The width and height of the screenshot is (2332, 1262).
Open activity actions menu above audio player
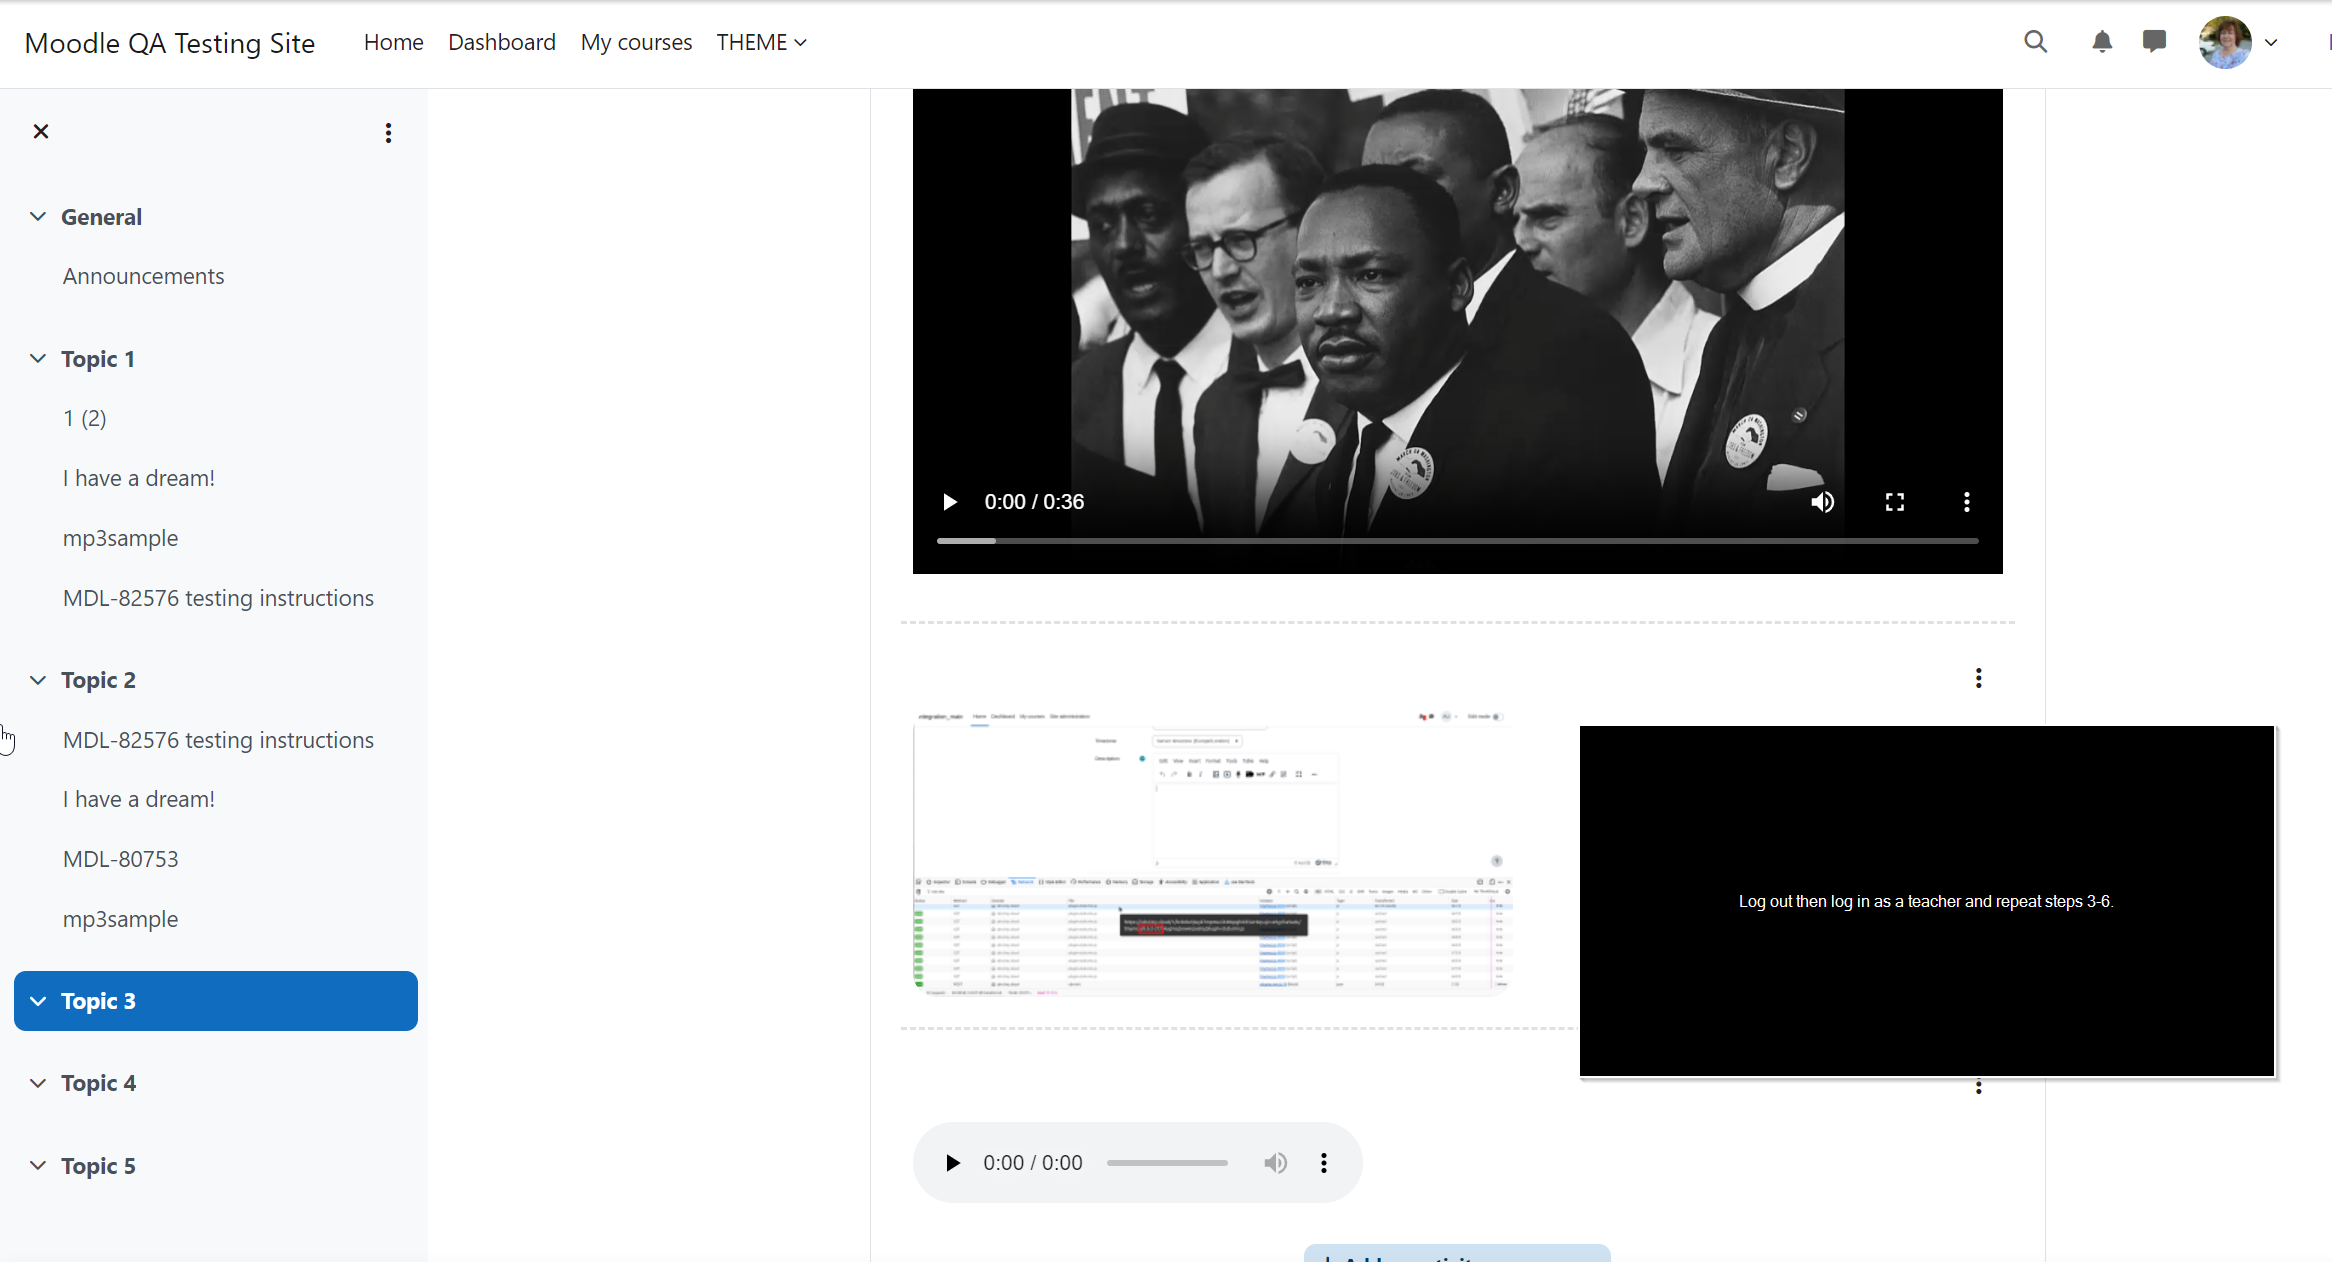pos(1978,1087)
